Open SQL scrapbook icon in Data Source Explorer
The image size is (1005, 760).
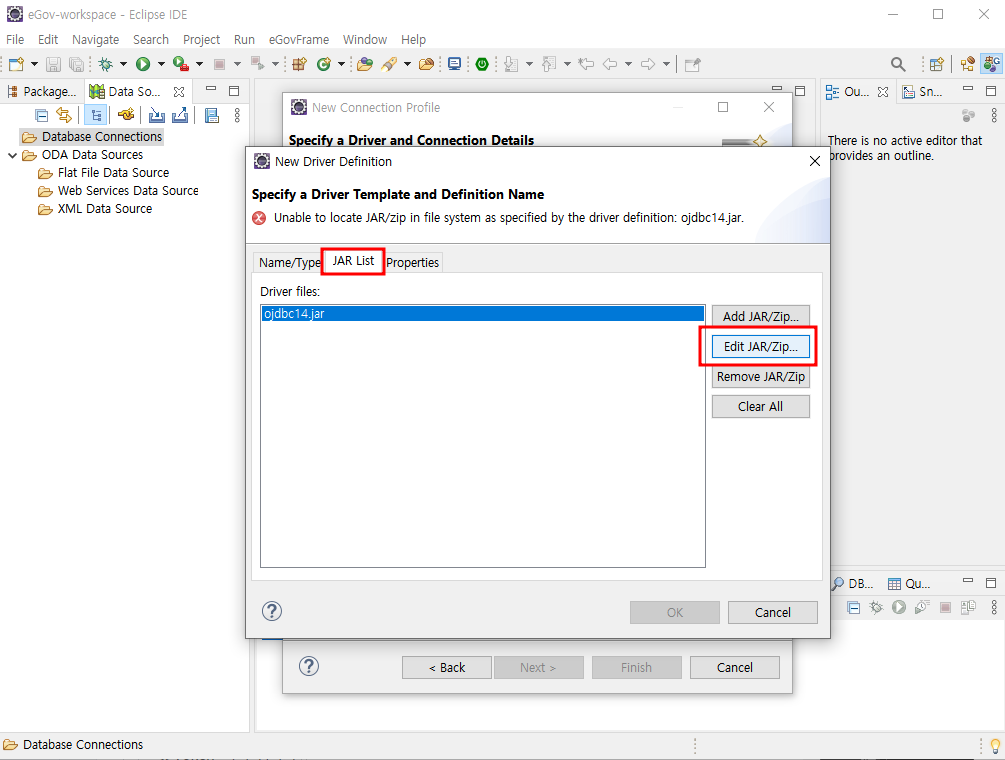(x=212, y=115)
